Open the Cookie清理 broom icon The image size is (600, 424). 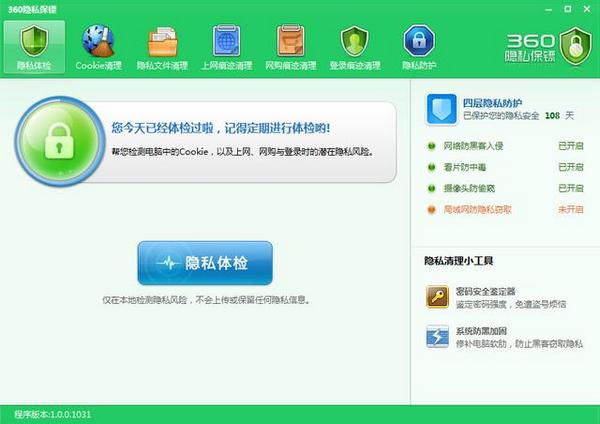[98, 41]
